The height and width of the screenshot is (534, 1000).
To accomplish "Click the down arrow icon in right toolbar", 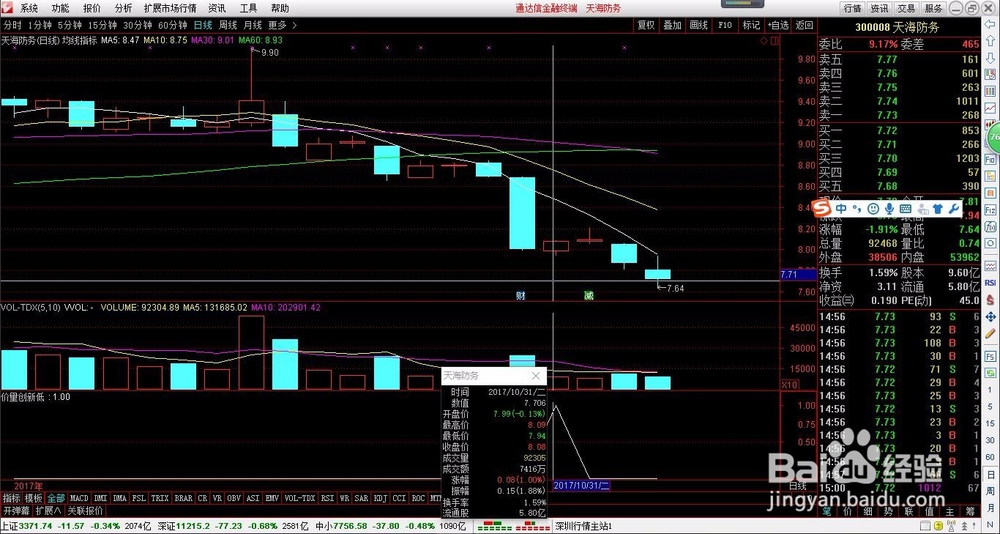I will click(x=990, y=58).
